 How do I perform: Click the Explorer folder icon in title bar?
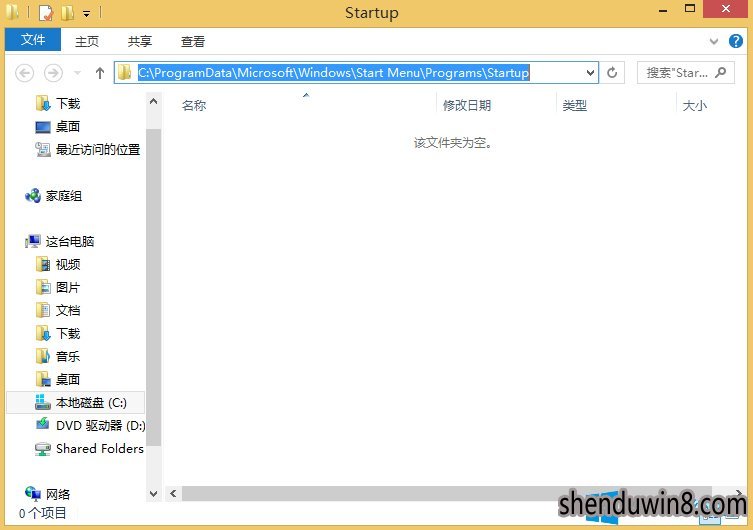point(13,12)
